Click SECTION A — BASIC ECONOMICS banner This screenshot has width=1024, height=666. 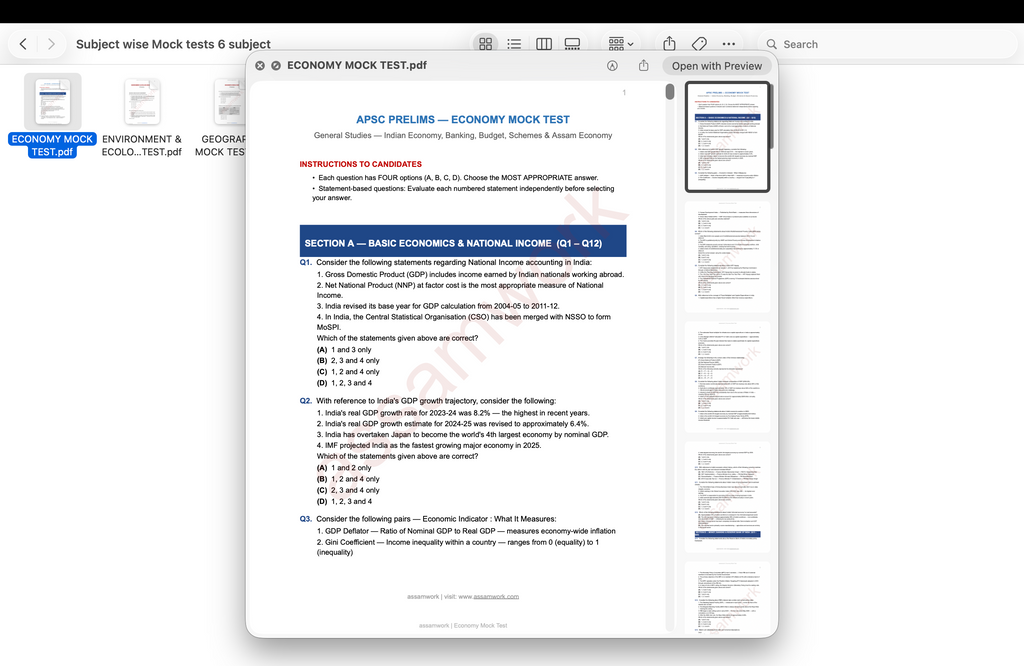point(462,241)
